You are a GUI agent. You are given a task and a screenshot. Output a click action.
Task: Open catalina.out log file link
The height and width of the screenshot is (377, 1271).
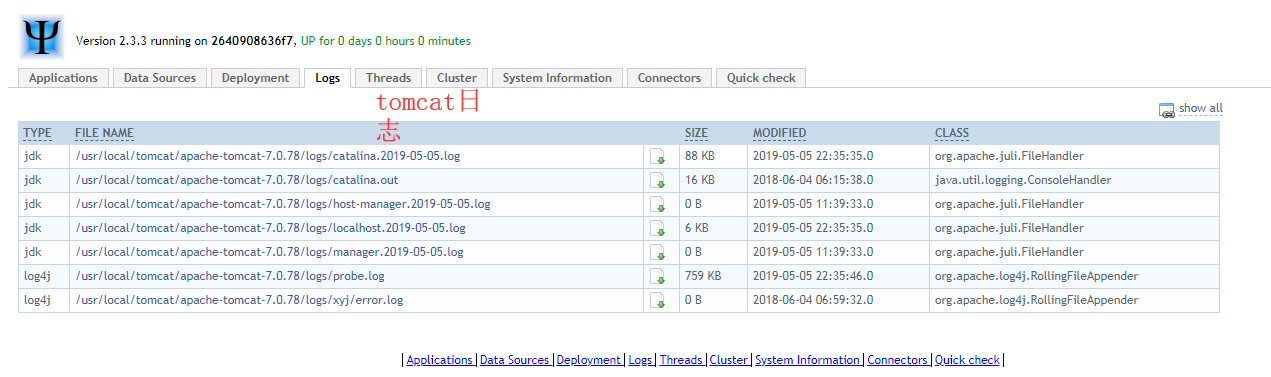coord(237,180)
